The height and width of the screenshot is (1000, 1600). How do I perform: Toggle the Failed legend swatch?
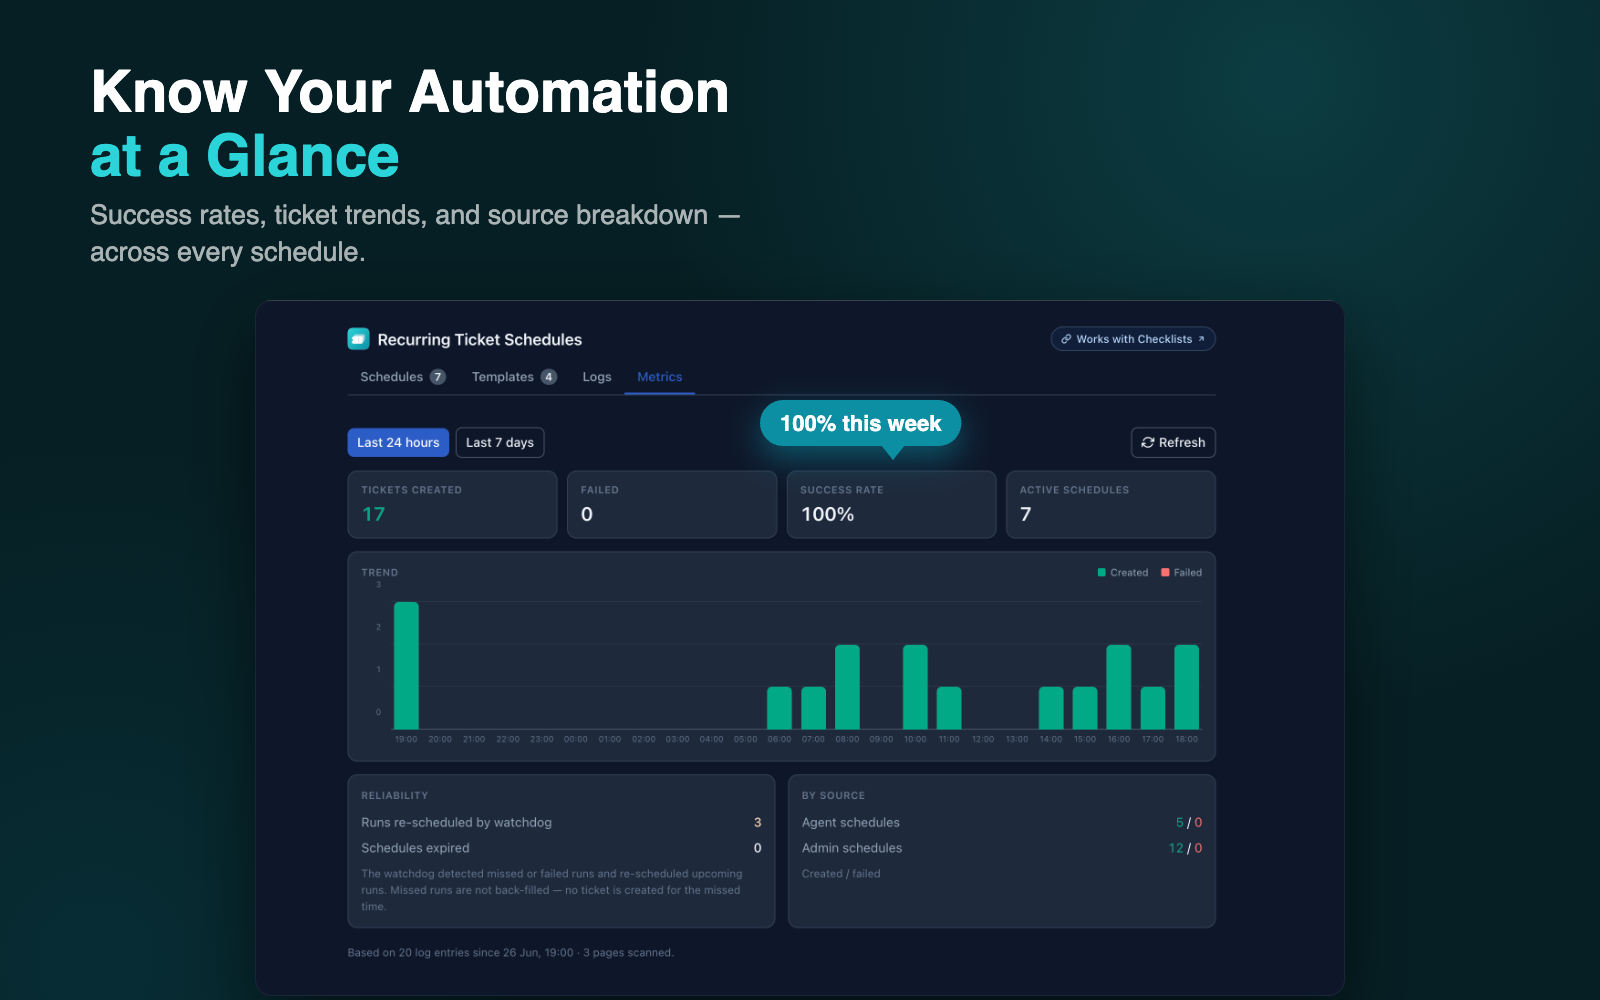[x=1165, y=573]
